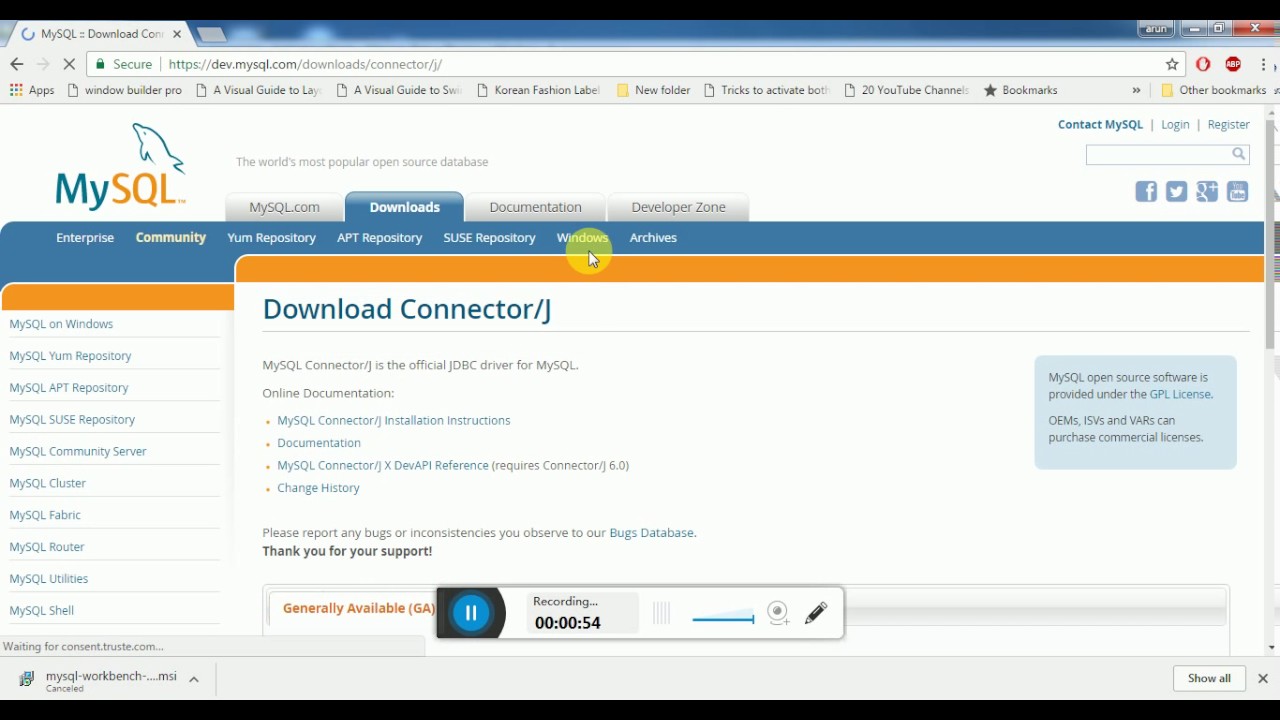Click the browser address bar URL

(x=305, y=64)
